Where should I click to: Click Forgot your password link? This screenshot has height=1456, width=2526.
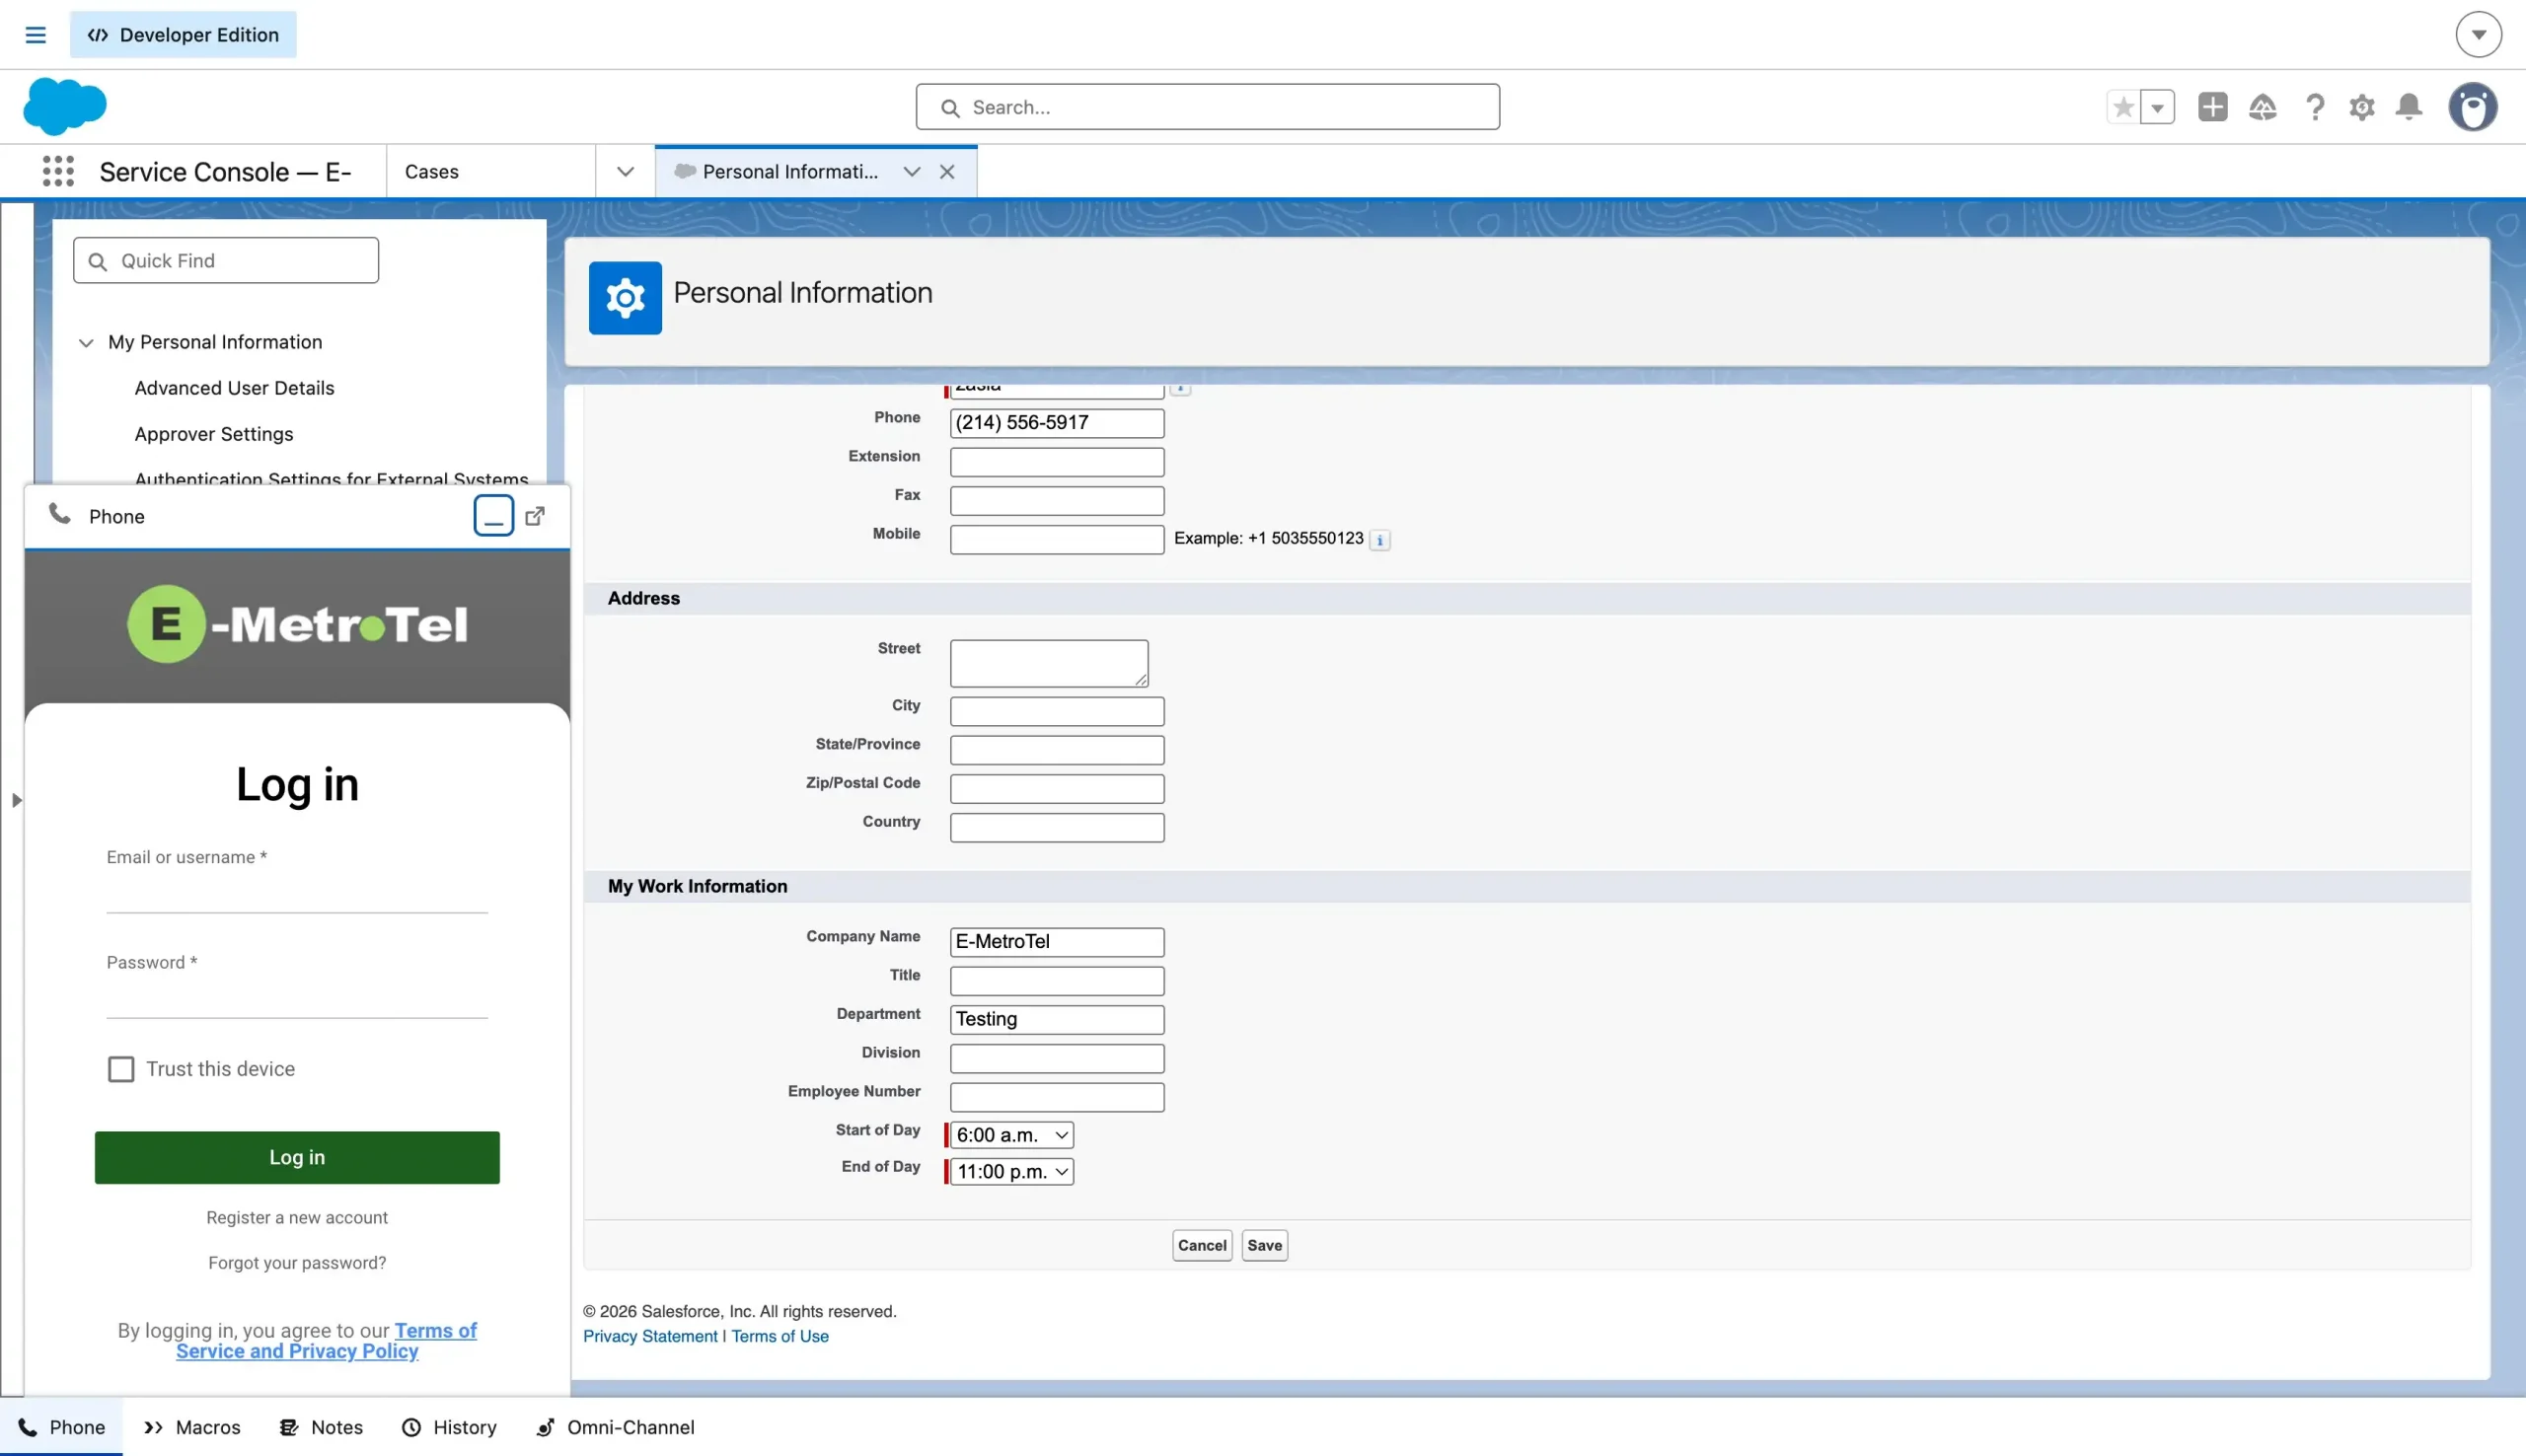click(x=297, y=1262)
